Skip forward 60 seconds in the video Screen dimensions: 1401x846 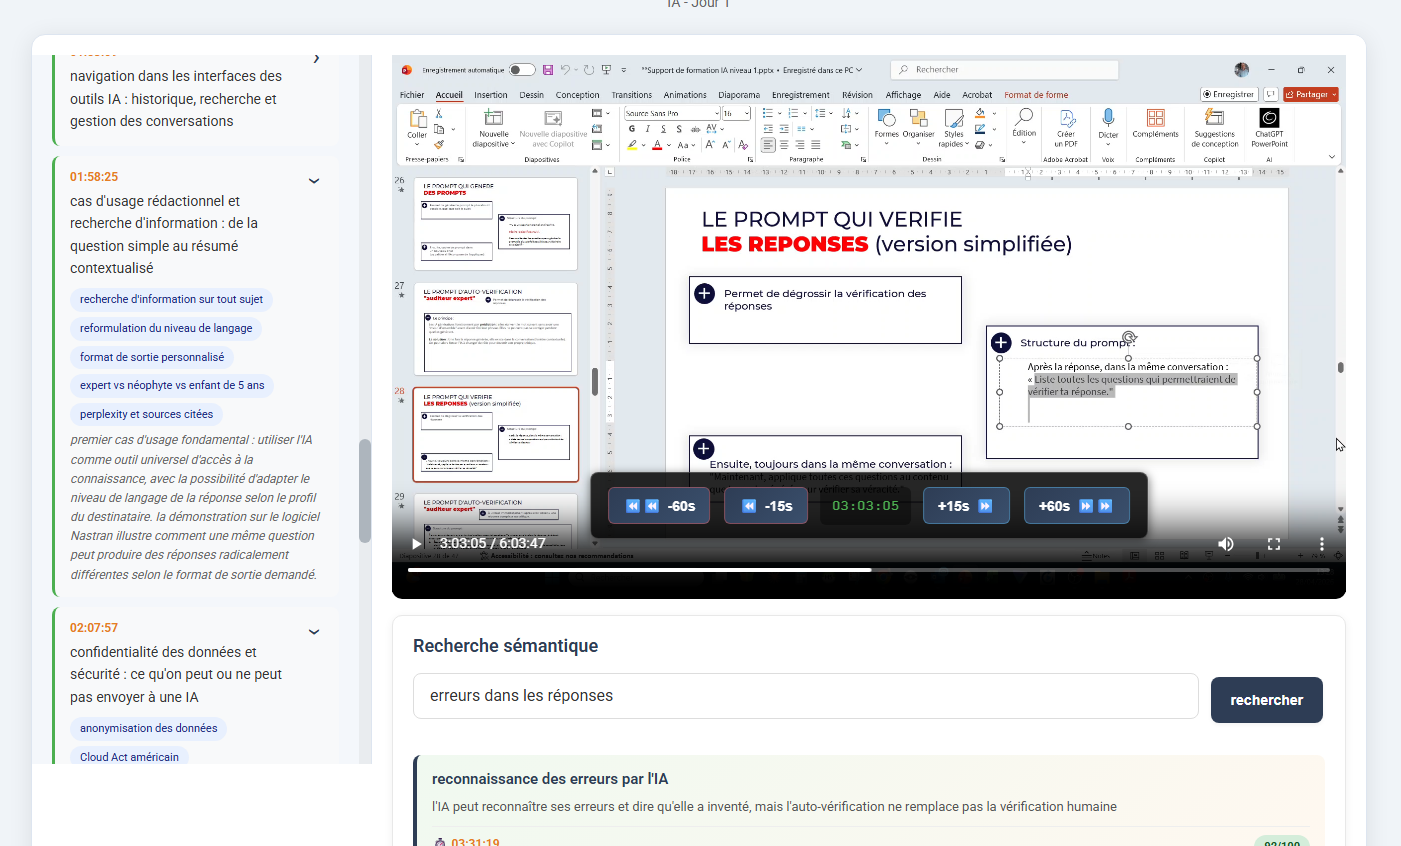coord(1076,506)
